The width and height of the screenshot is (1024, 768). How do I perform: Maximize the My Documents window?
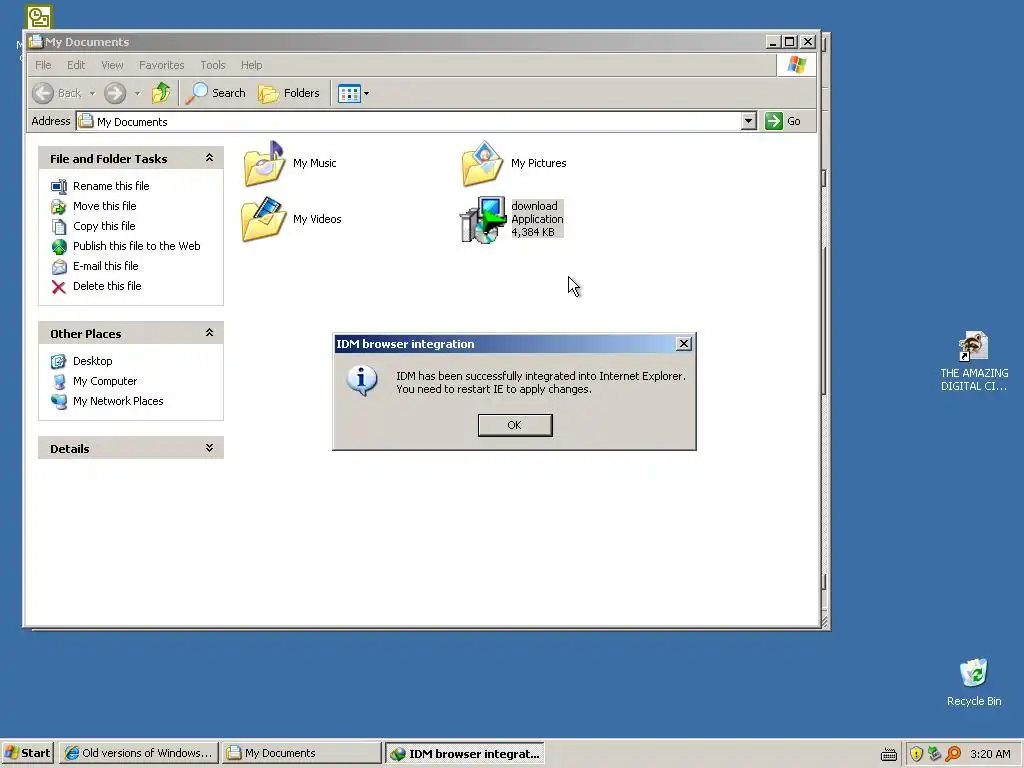790,42
